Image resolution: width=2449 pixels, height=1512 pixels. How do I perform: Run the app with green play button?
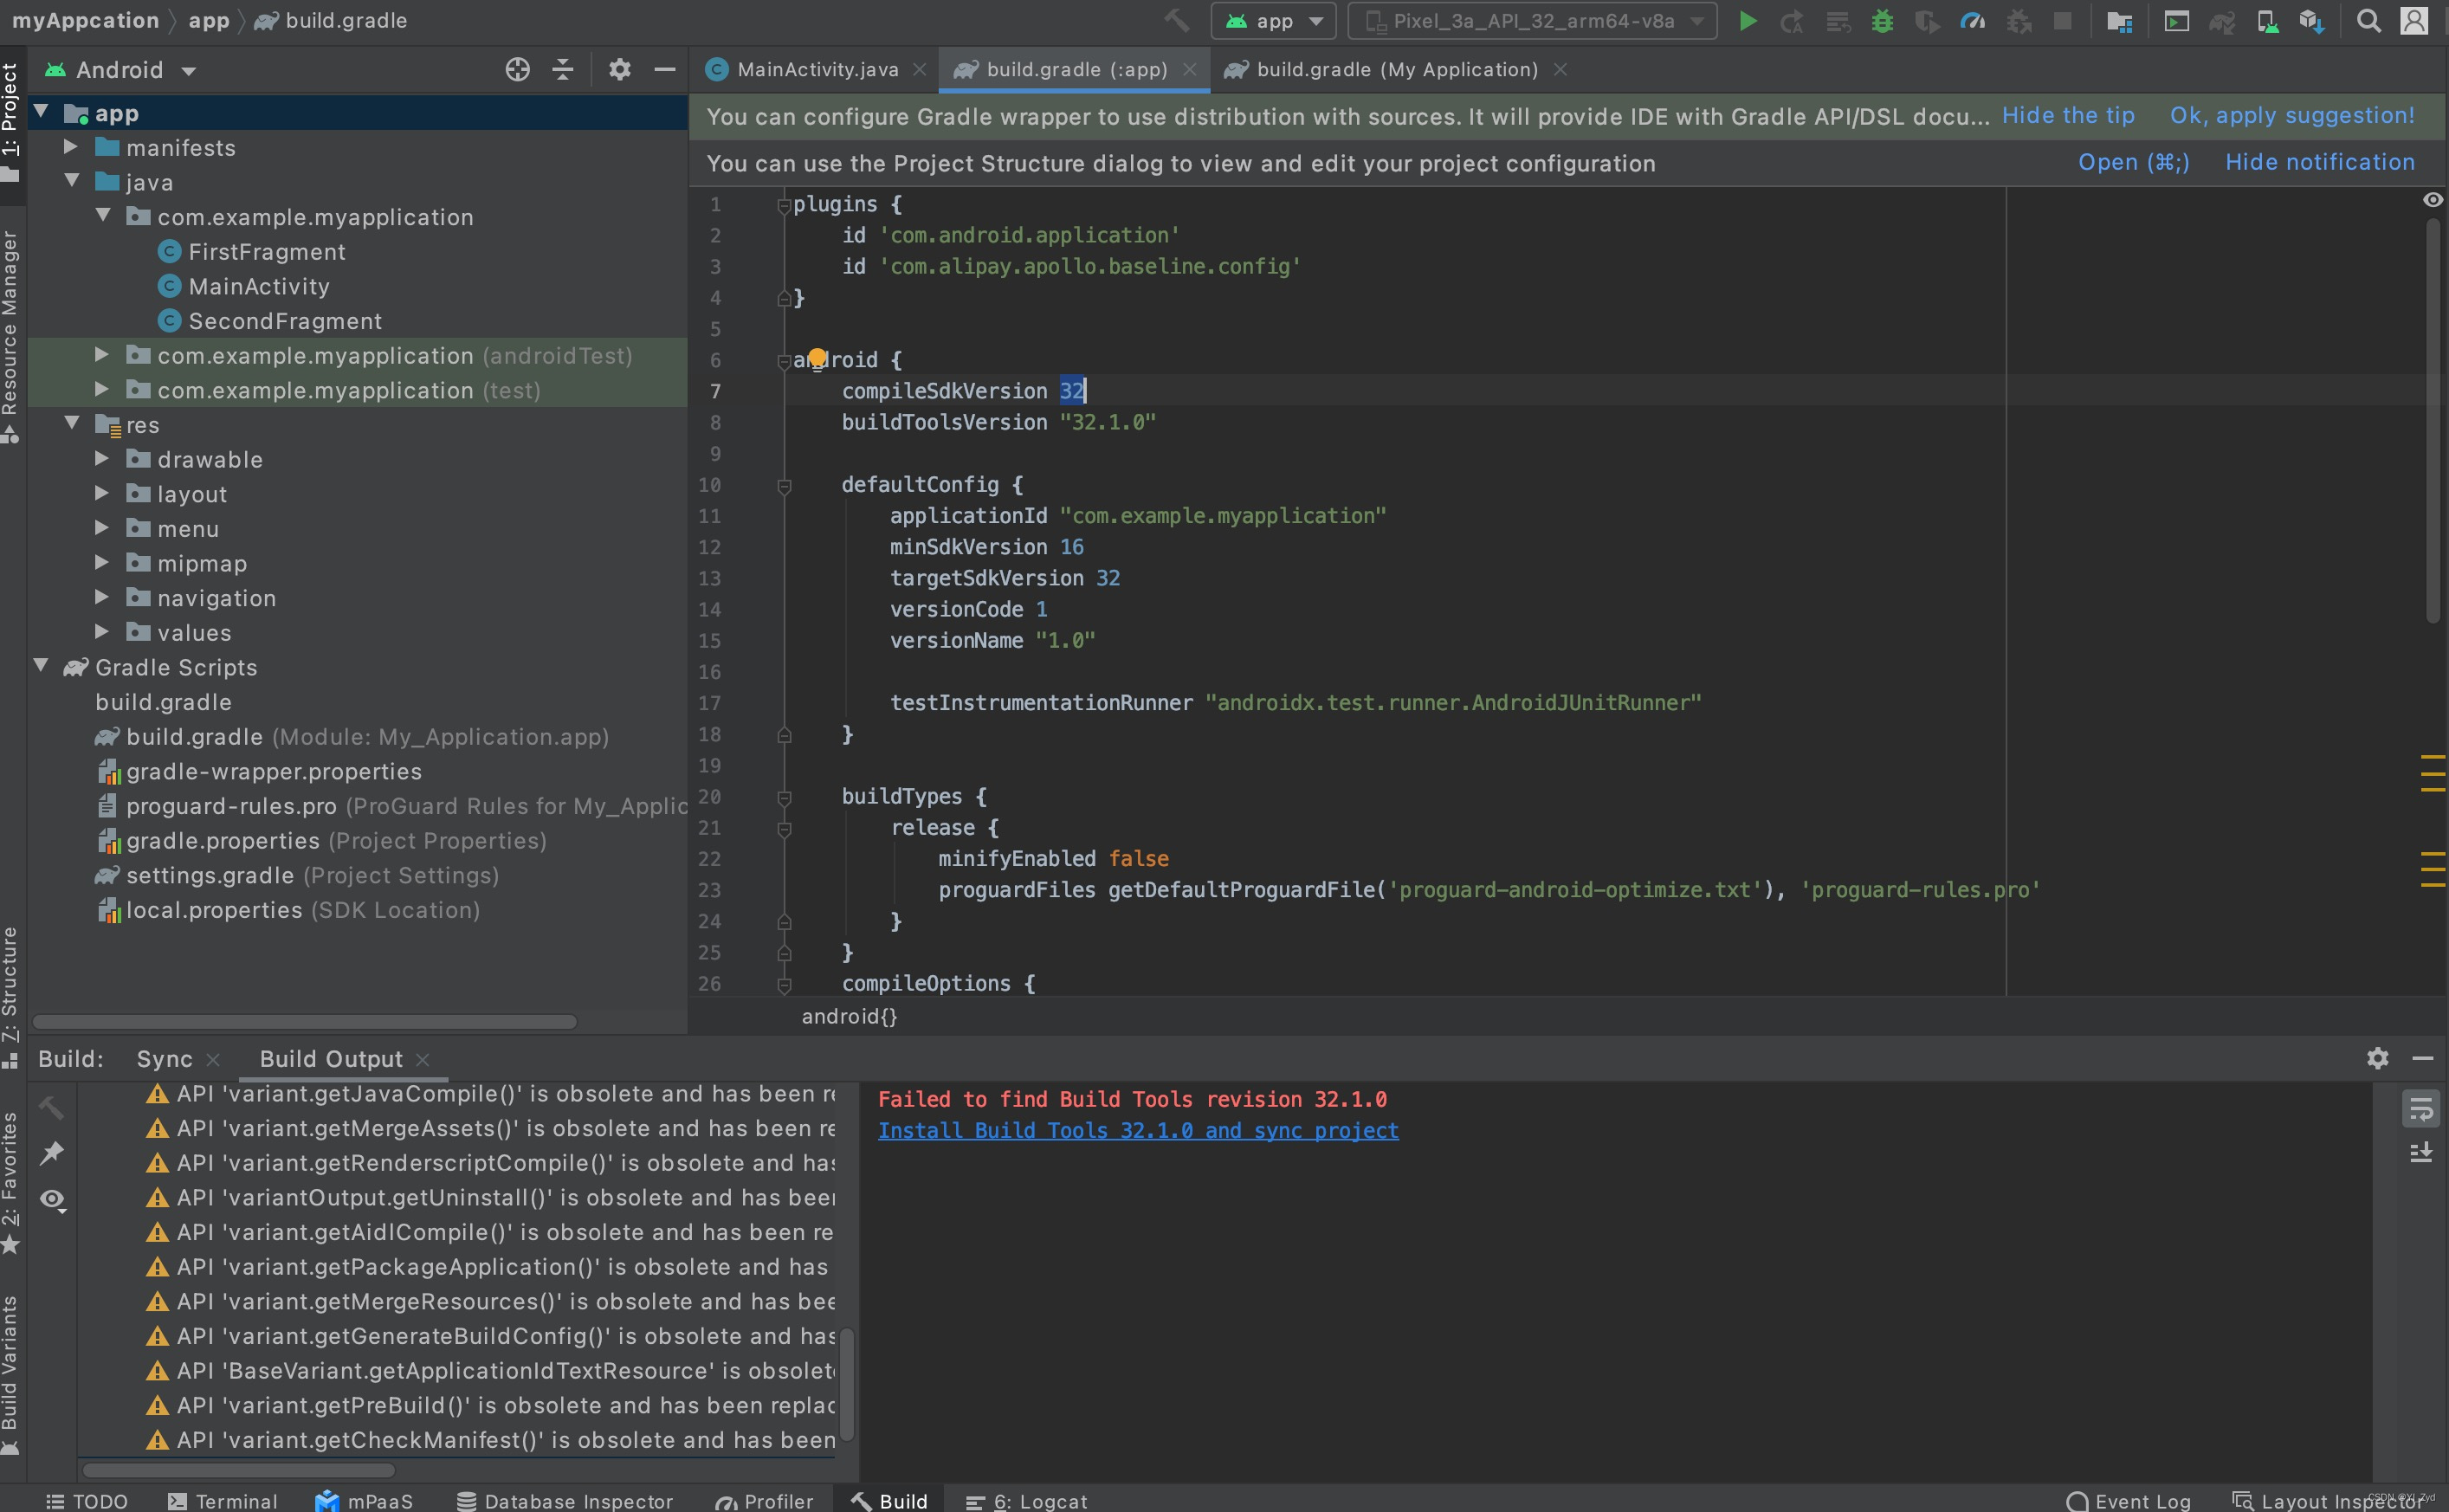point(1747,21)
